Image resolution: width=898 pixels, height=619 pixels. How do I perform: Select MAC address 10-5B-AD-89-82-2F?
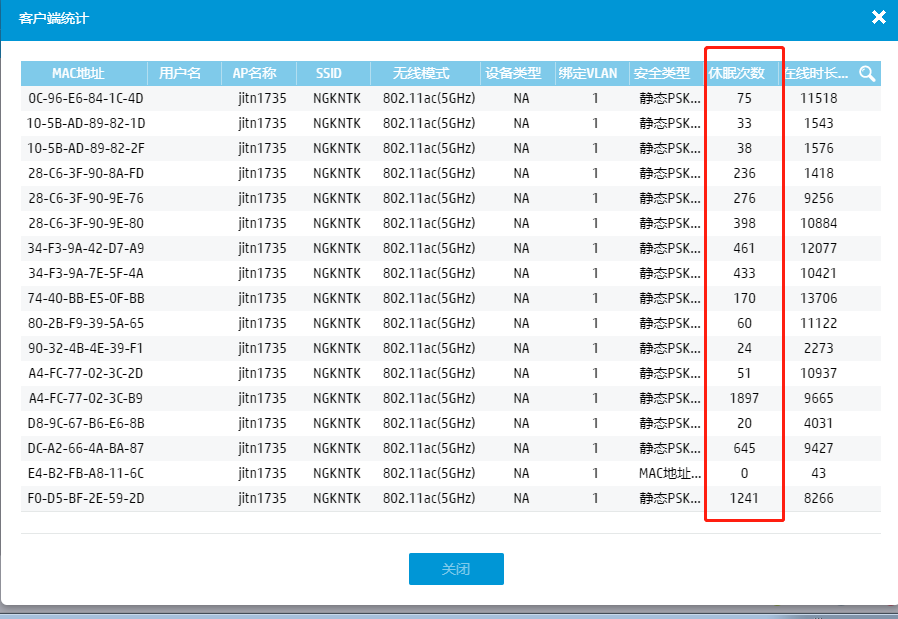point(86,148)
